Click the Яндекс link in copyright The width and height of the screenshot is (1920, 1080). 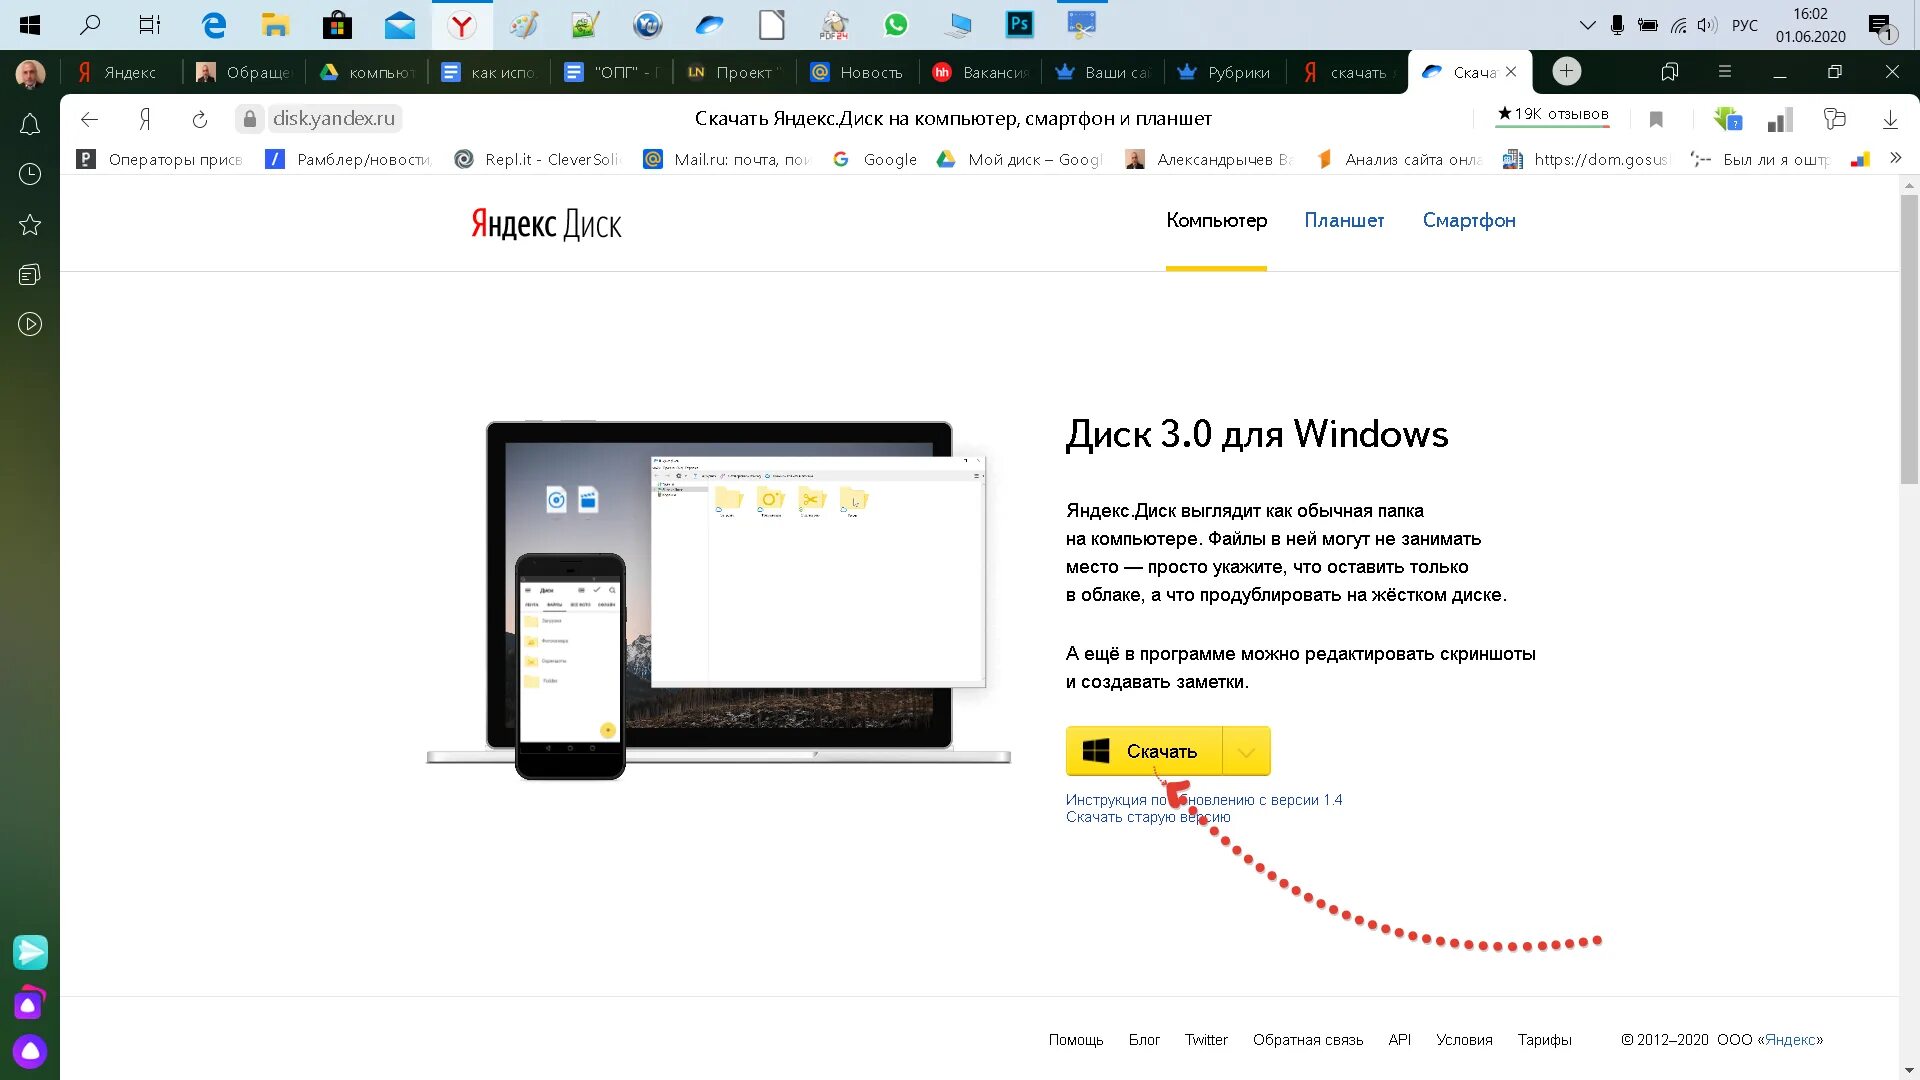(x=1791, y=1040)
